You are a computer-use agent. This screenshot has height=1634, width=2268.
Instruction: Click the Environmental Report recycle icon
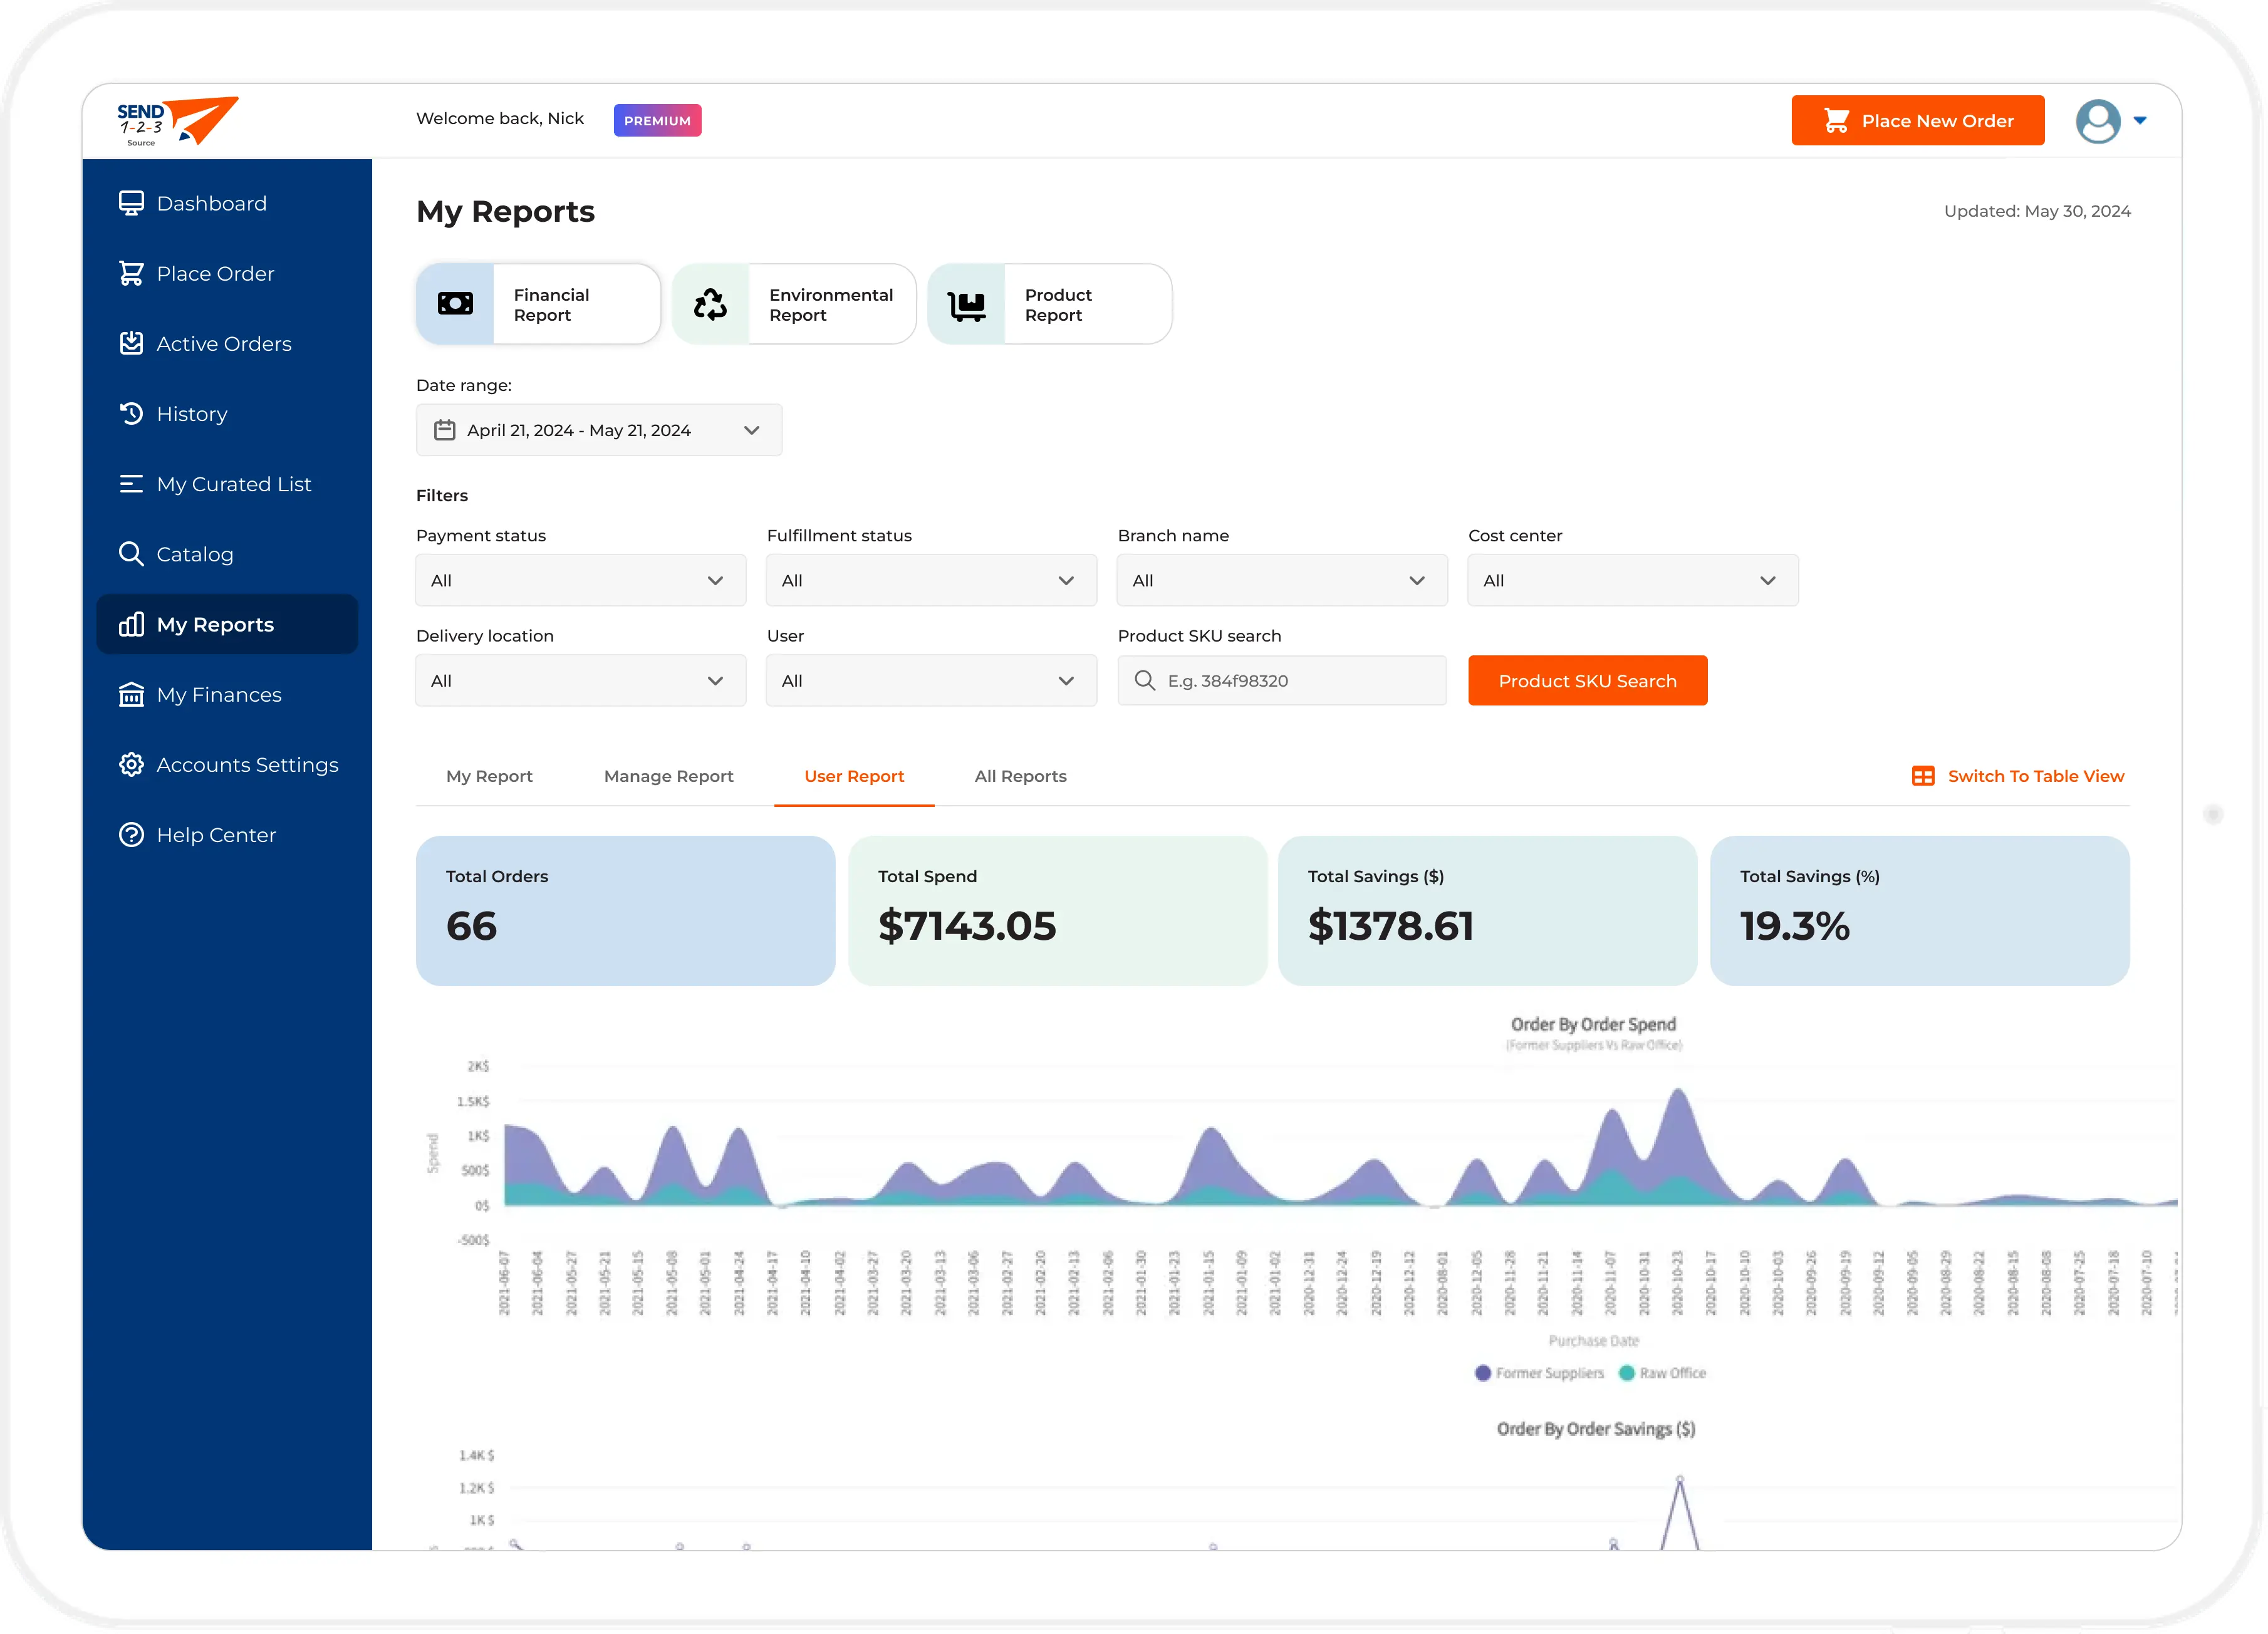(710, 304)
